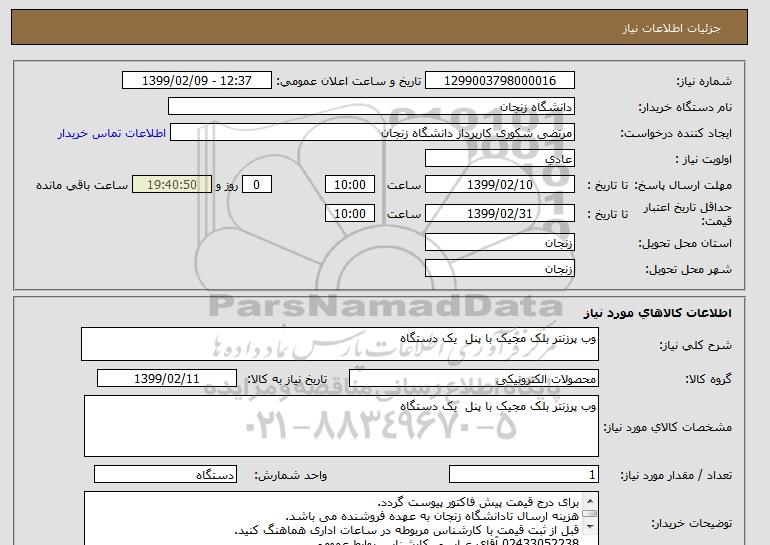Click the goods group field محصولات الکترونیکی
Image resolution: width=770 pixels, height=545 pixels.
pyautogui.click(x=473, y=379)
